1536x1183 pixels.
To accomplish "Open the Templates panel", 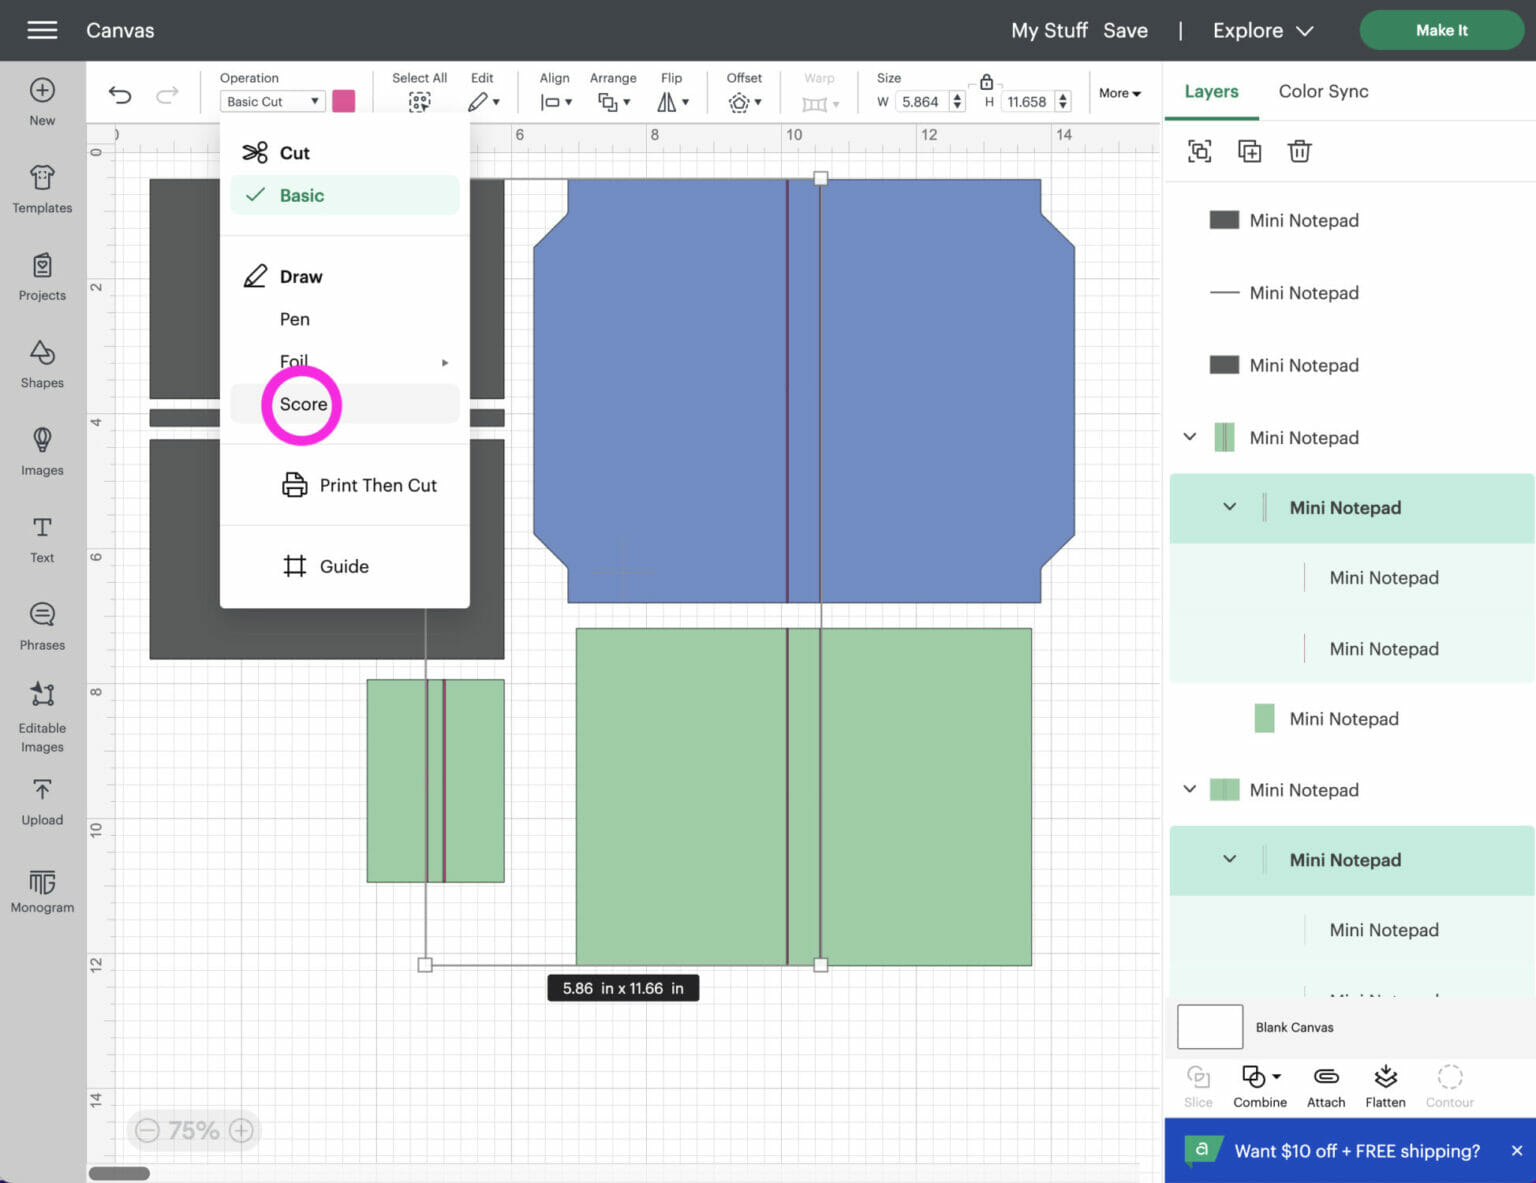I will (x=42, y=188).
